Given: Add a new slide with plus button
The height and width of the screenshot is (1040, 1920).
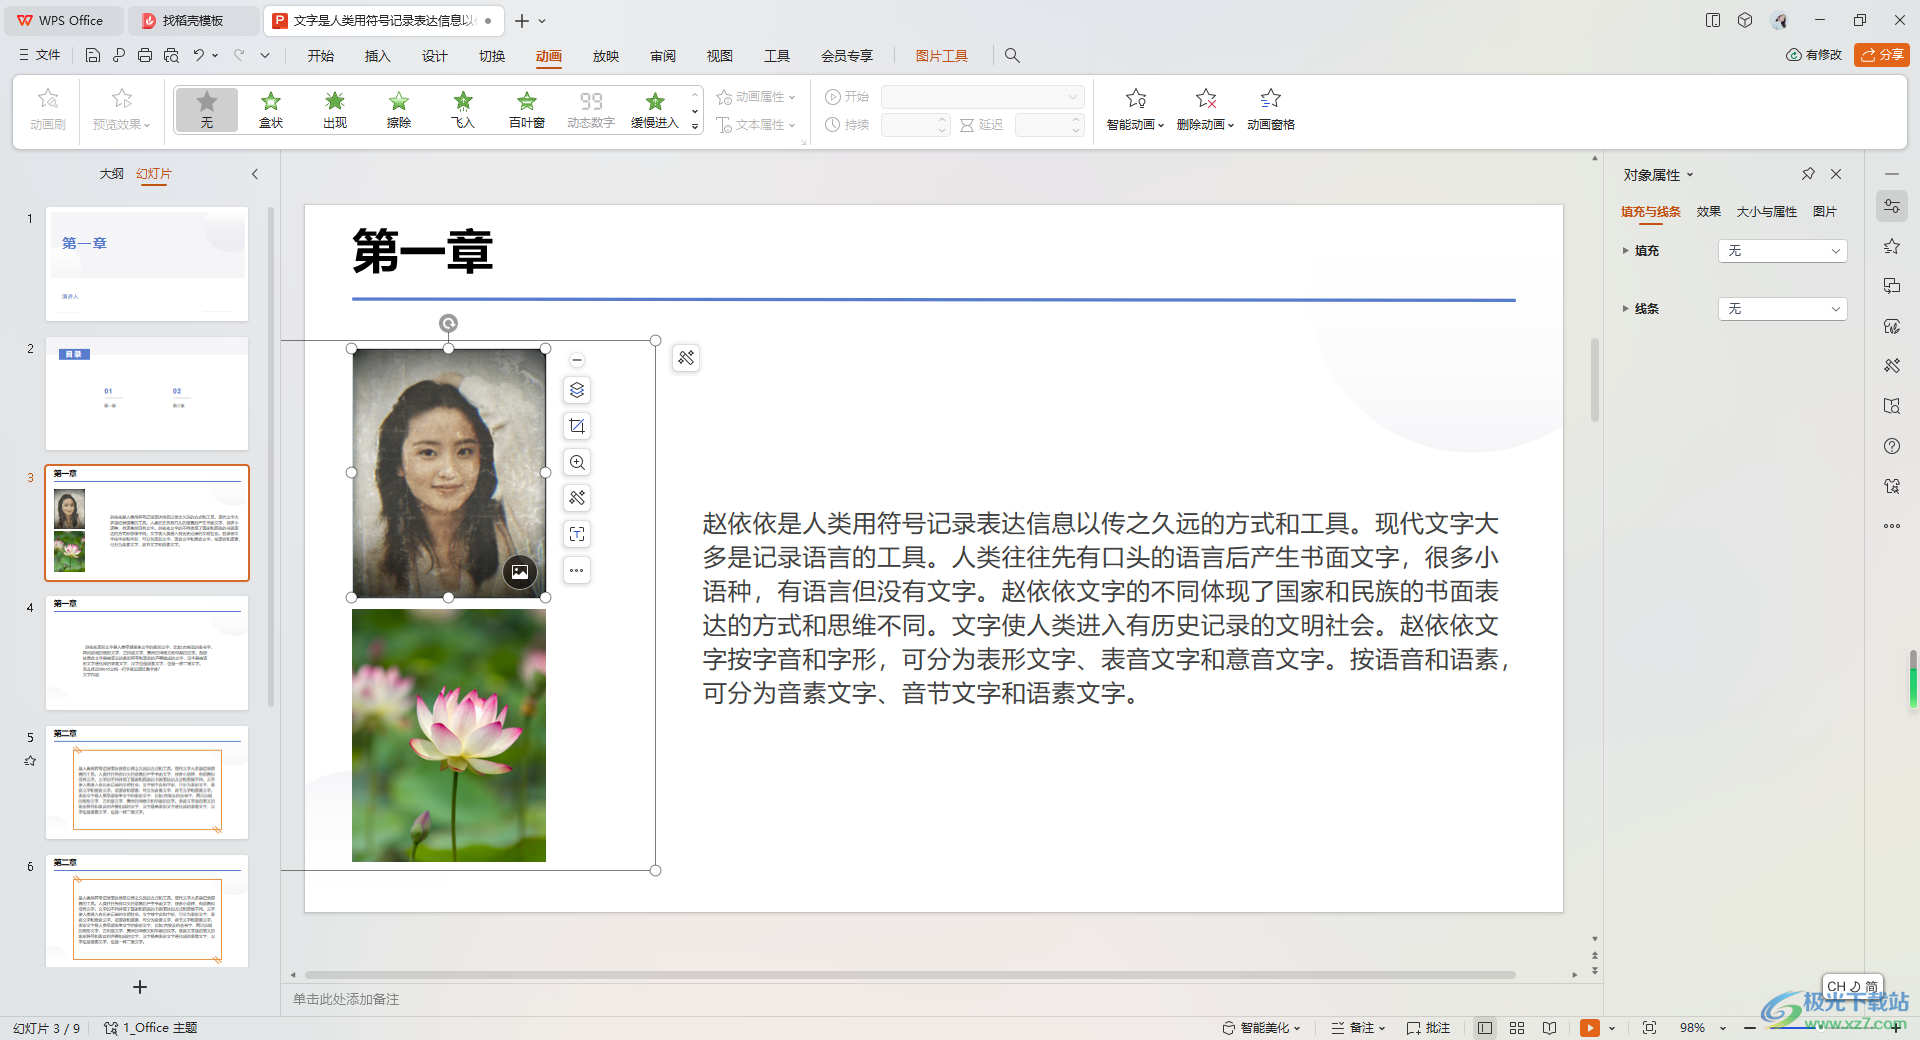Looking at the screenshot, I should pyautogui.click(x=140, y=987).
